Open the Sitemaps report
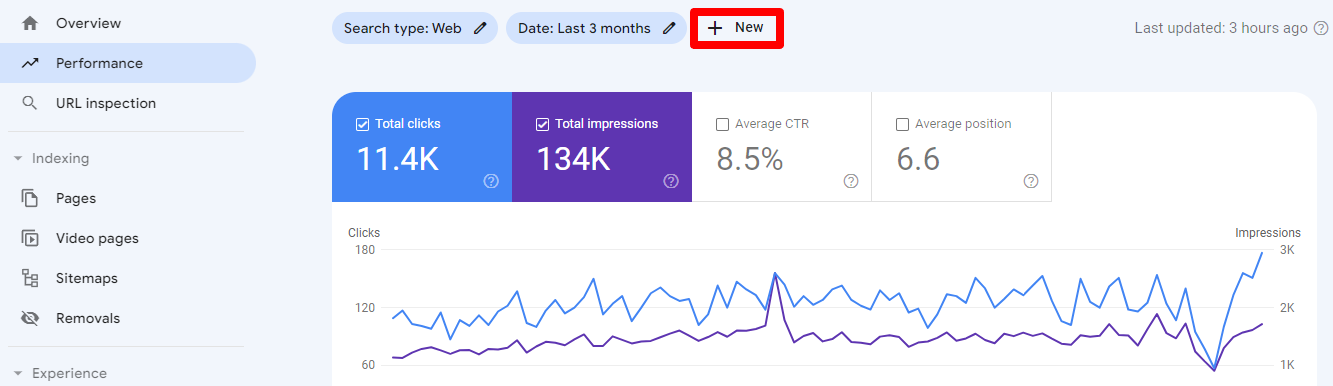Screen dimensions: 1333x386 click(128, 278)
